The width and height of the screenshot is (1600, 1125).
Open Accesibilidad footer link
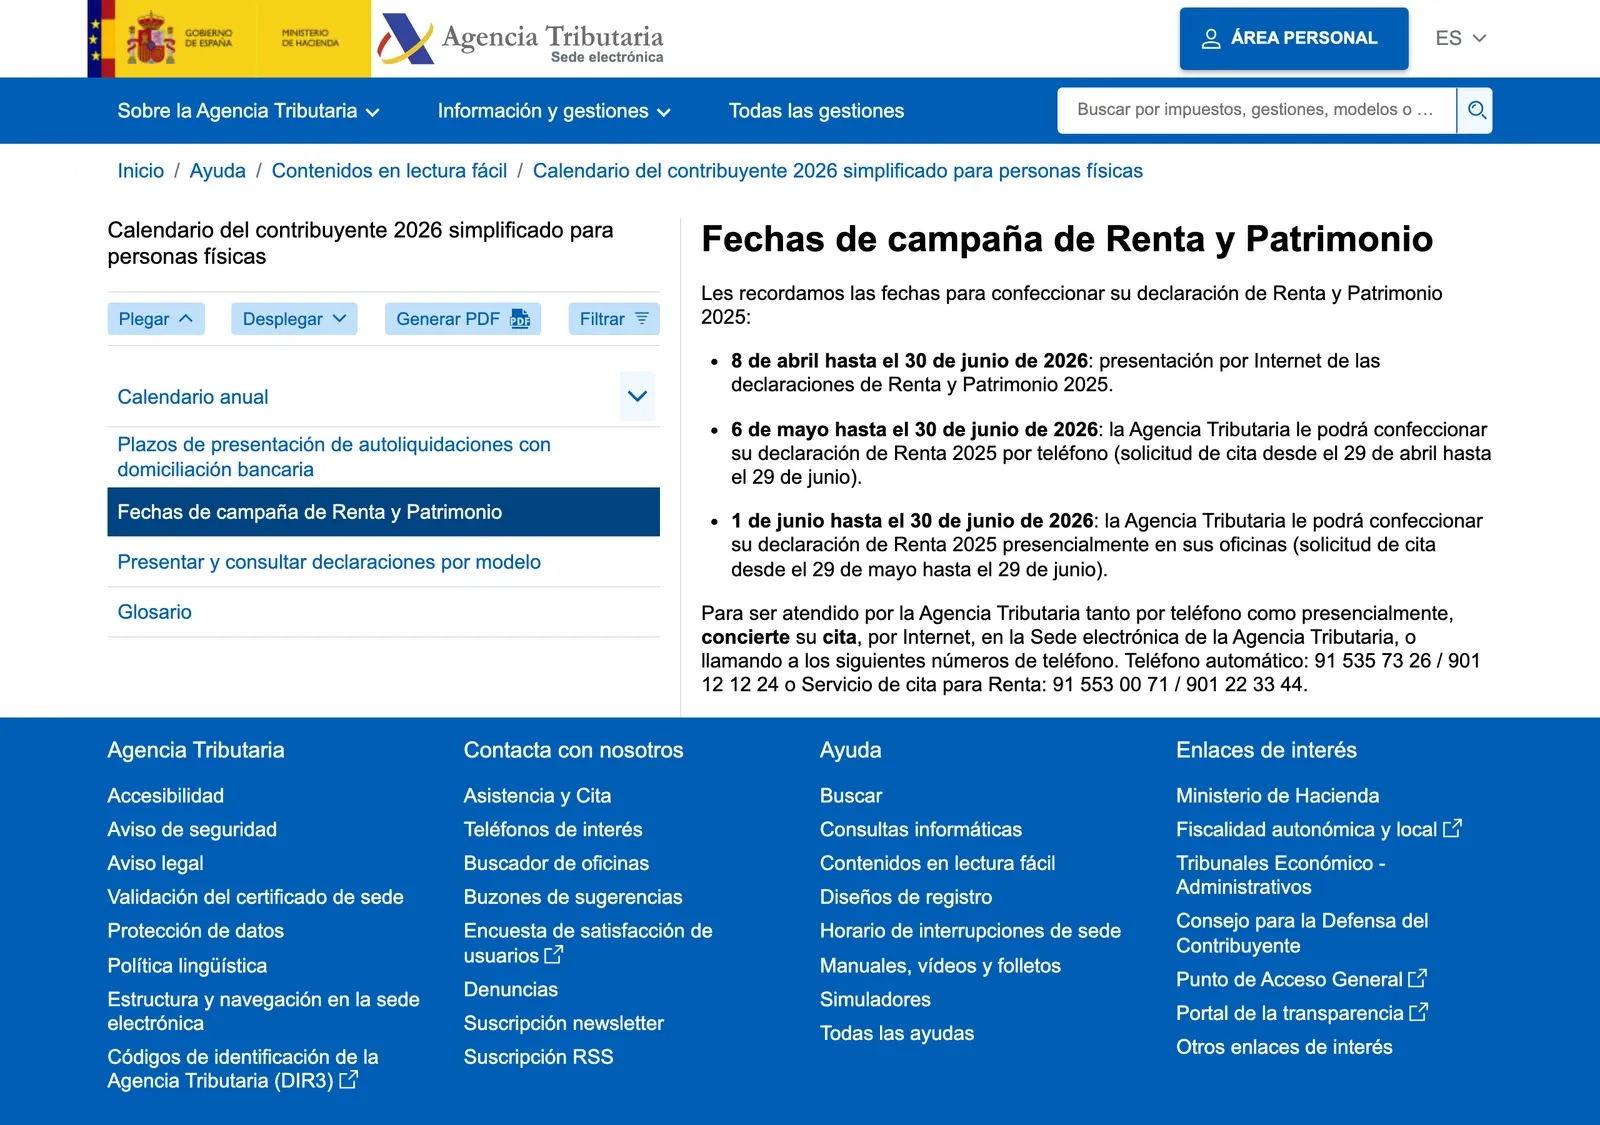click(166, 796)
